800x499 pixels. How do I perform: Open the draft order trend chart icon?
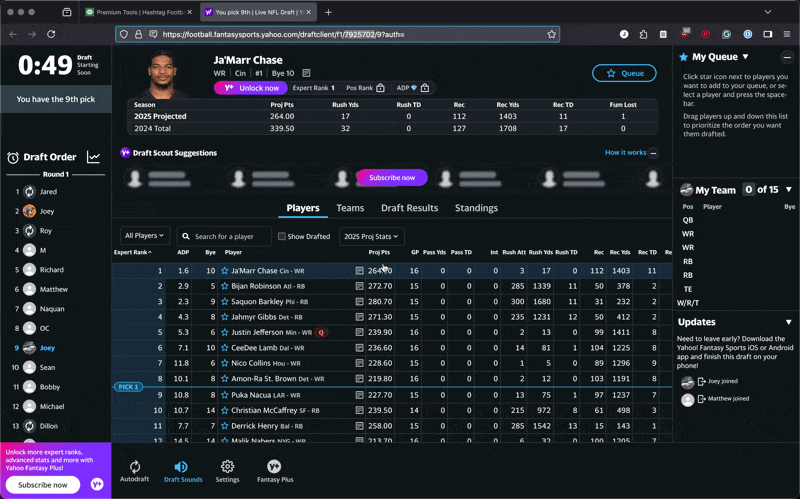(93, 157)
